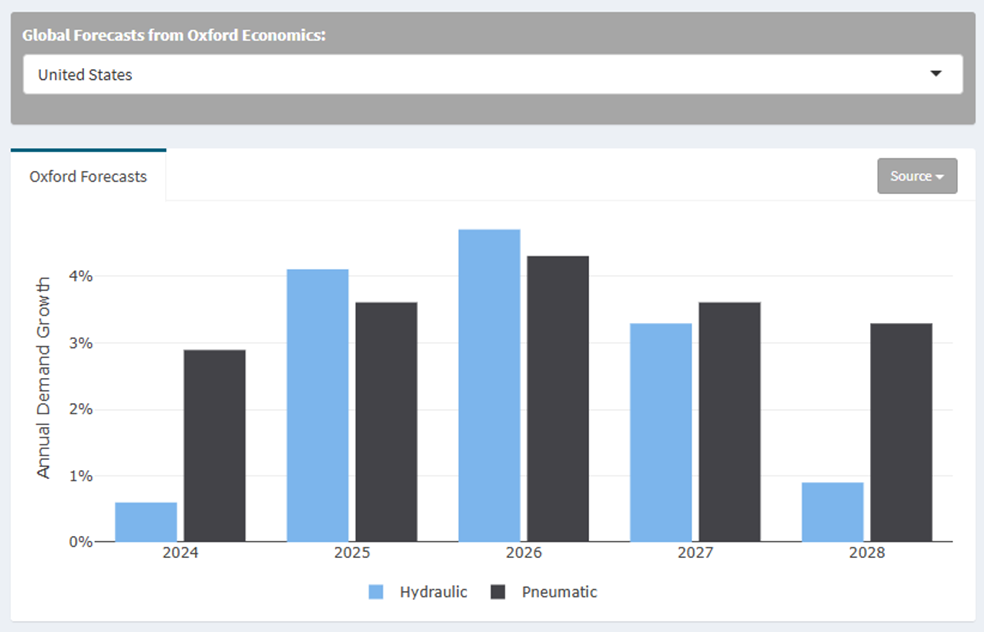Click the caret arrow in country selector
This screenshot has height=632, width=984.
click(936, 74)
